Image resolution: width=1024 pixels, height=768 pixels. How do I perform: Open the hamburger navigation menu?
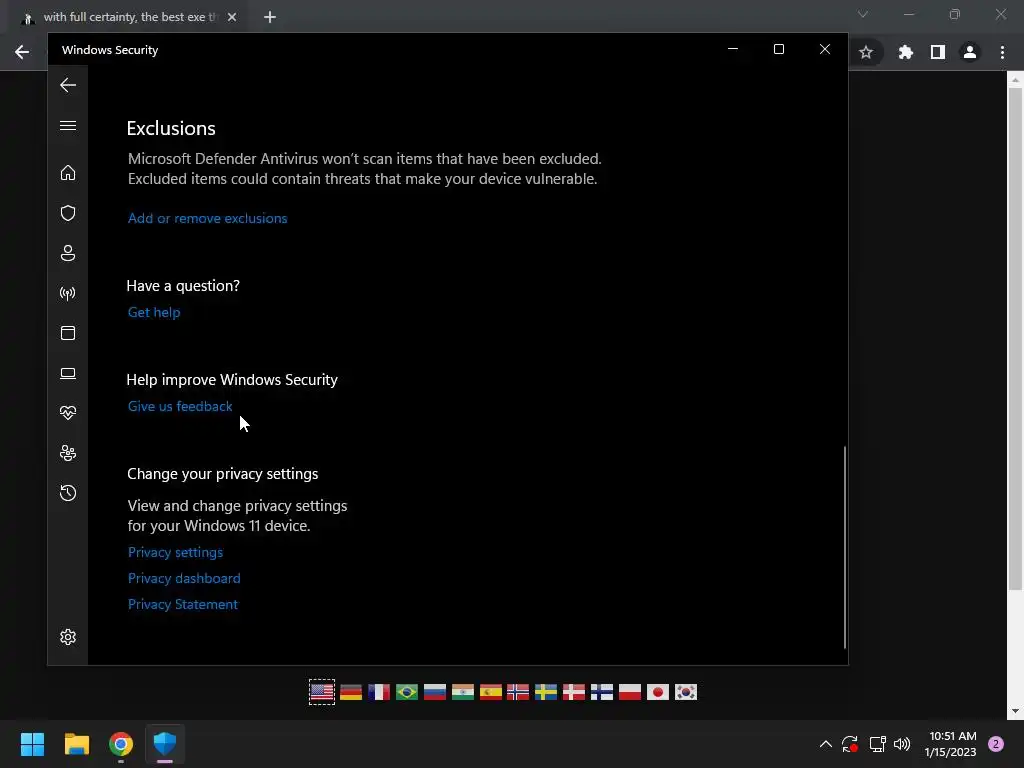(68, 125)
